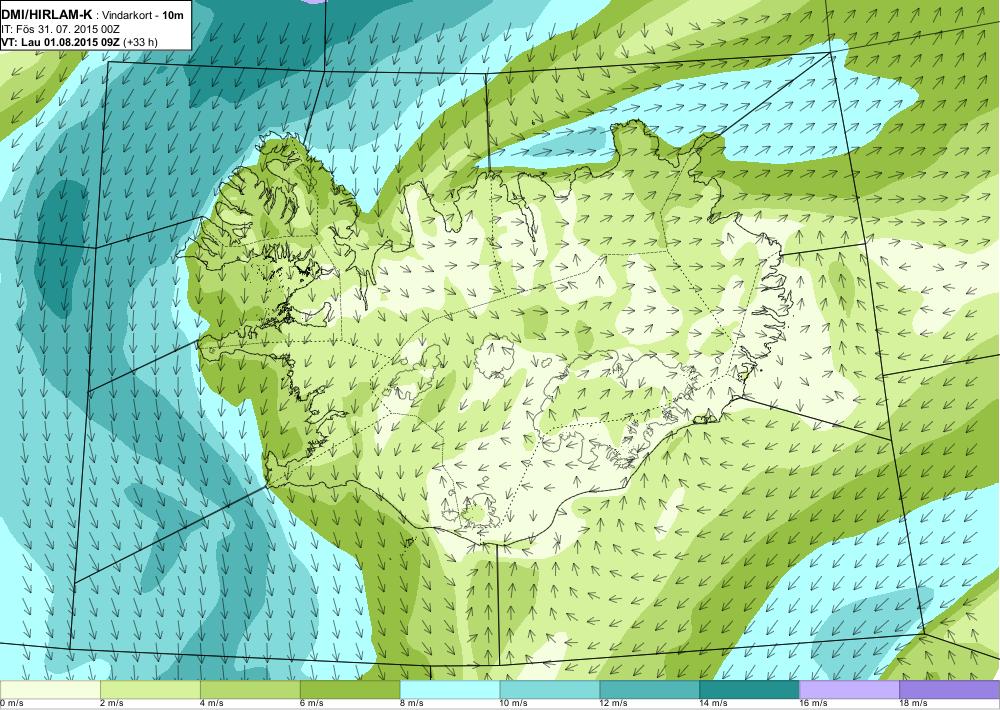Screen dimensions: 1000x710
Task: Click the 6 m/s dark green legend swatch
Action: click(350, 690)
